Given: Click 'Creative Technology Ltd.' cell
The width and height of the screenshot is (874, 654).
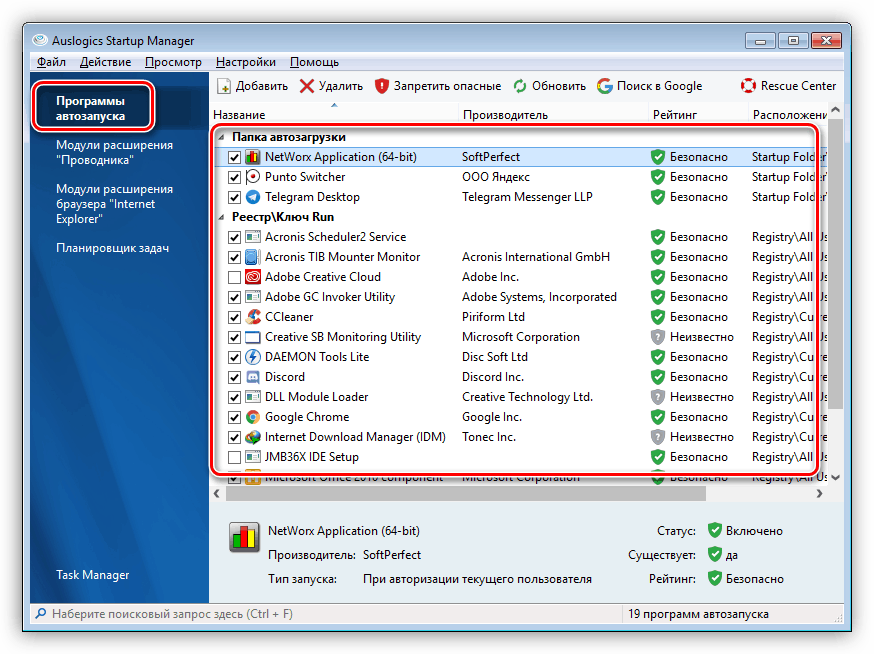Looking at the screenshot, I should (527, 397).
